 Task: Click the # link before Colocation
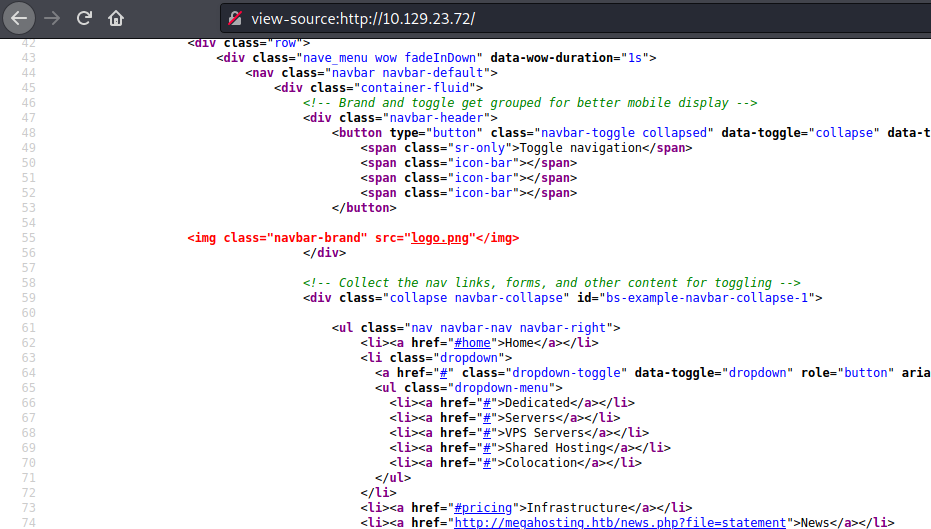pyautogui.click(x=487, y=463)
